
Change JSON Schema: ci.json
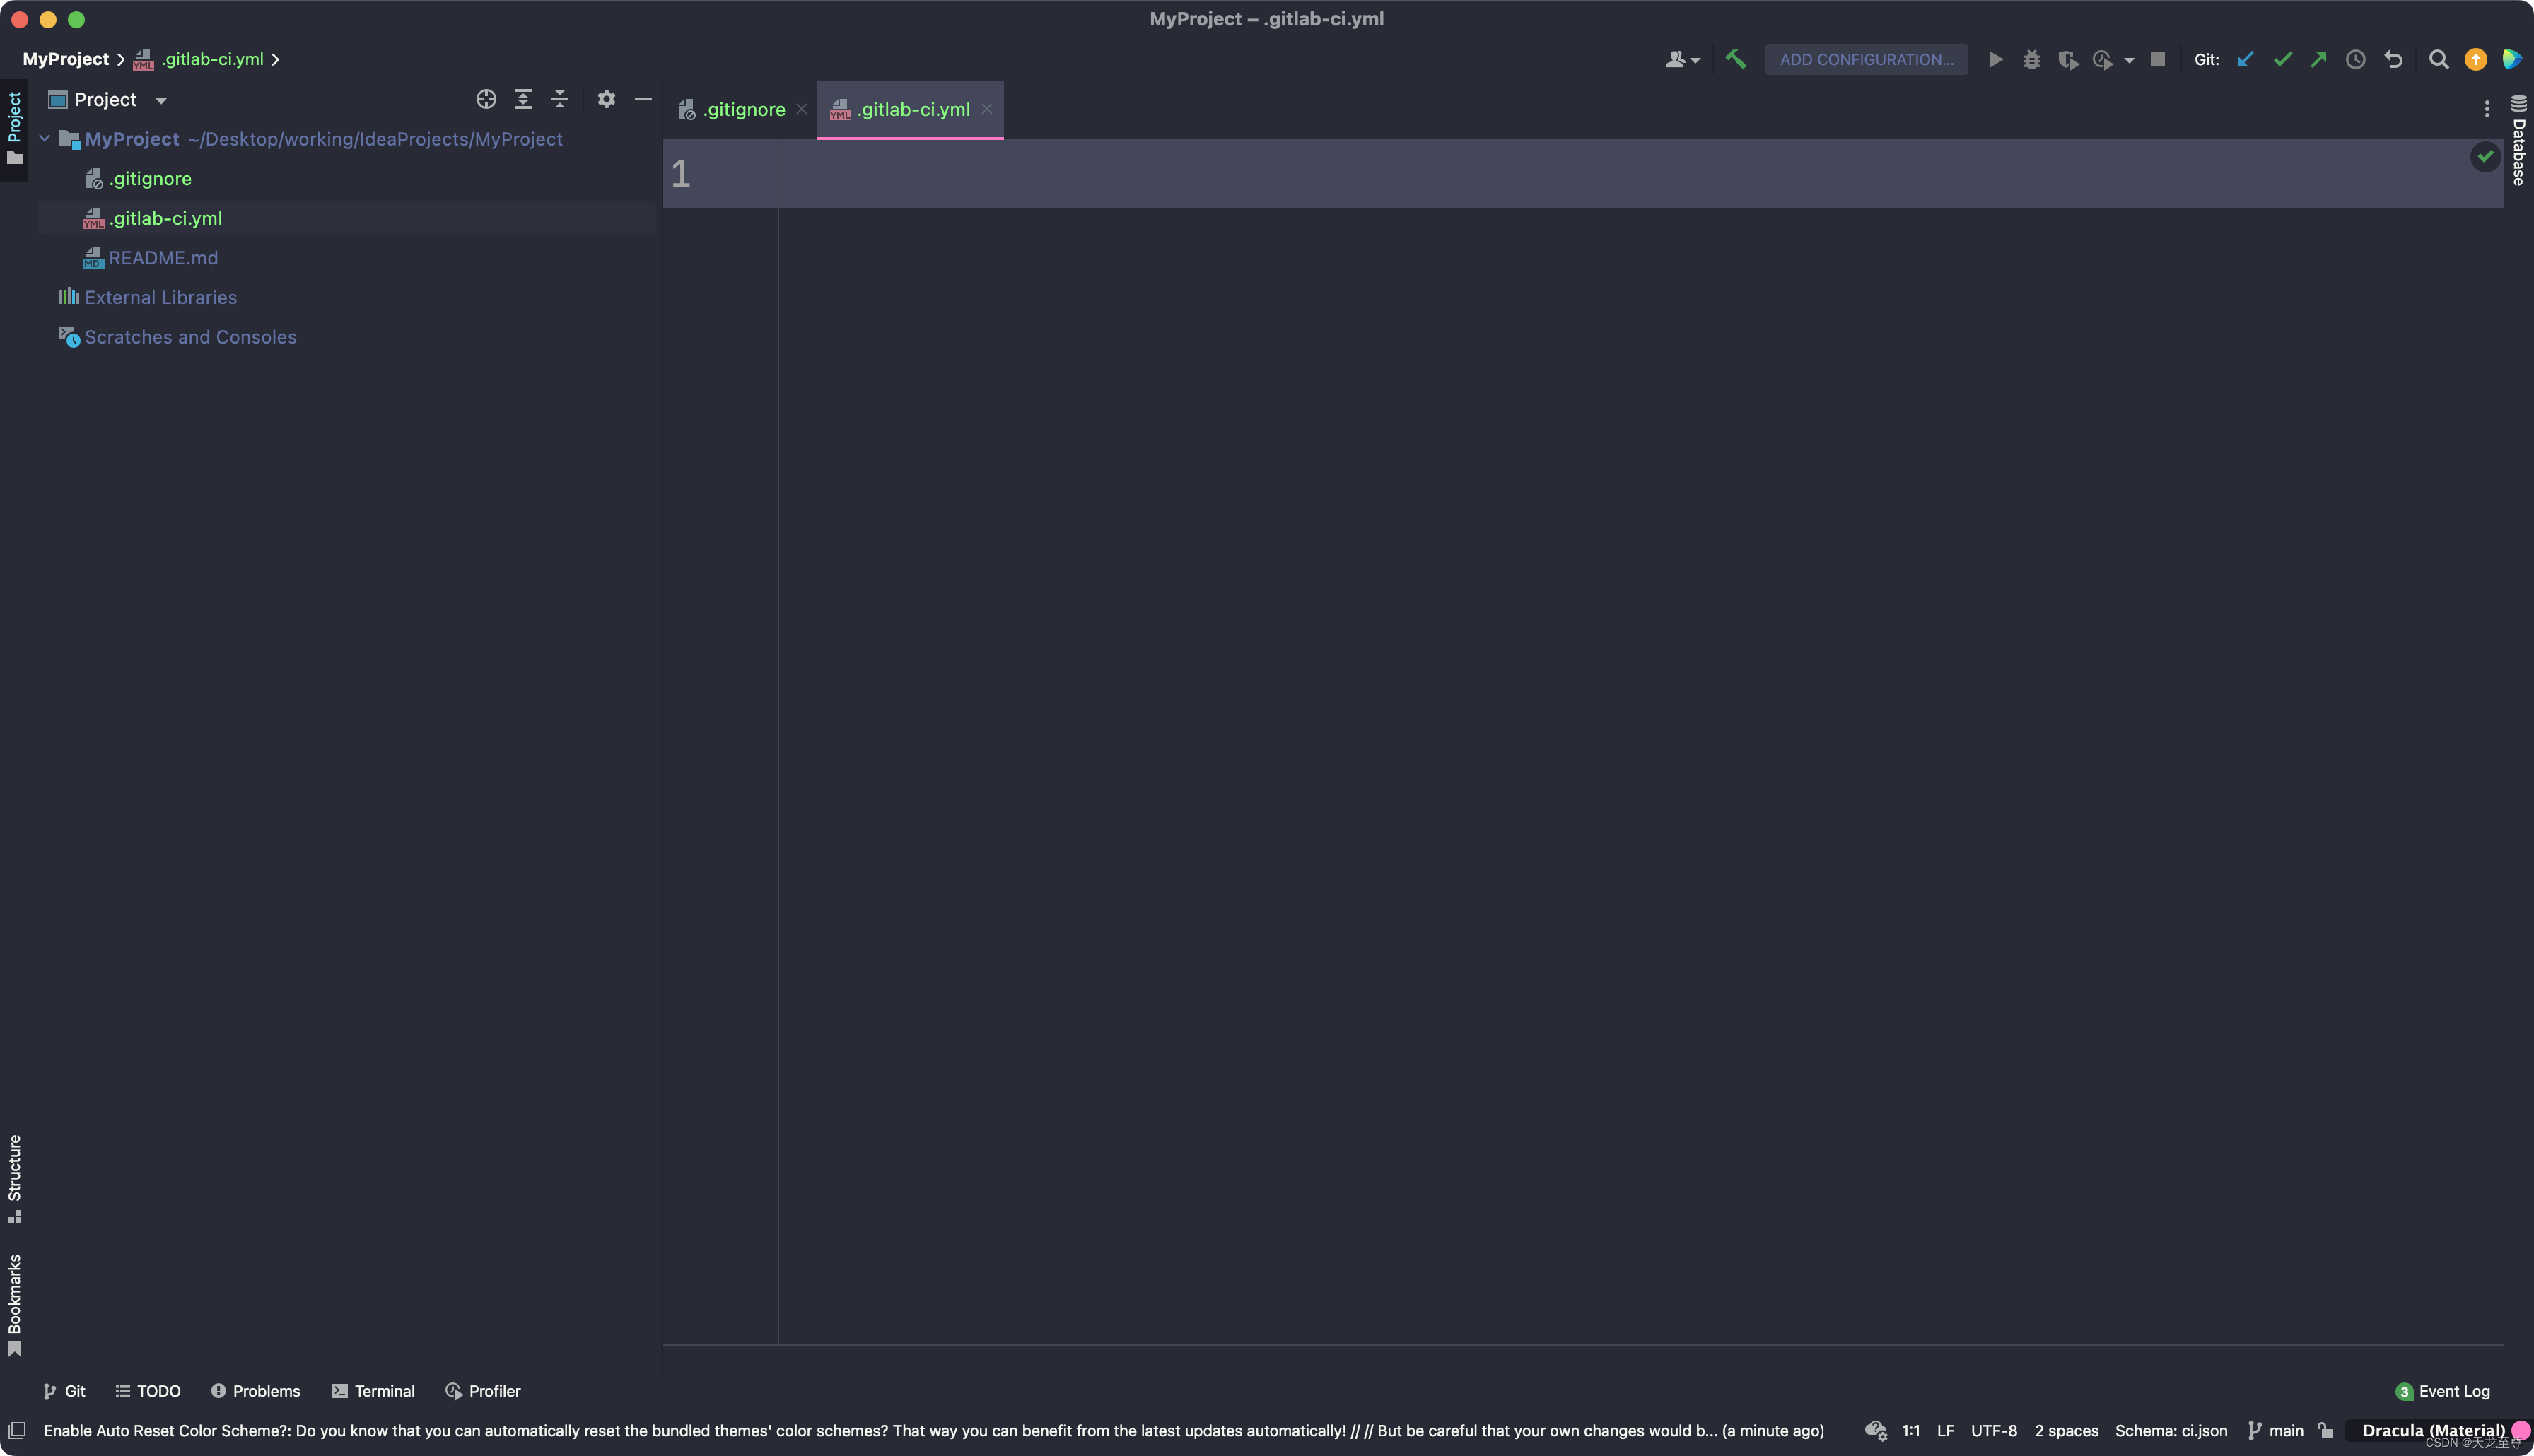pyautogui.click(x=2171, y=1430)
